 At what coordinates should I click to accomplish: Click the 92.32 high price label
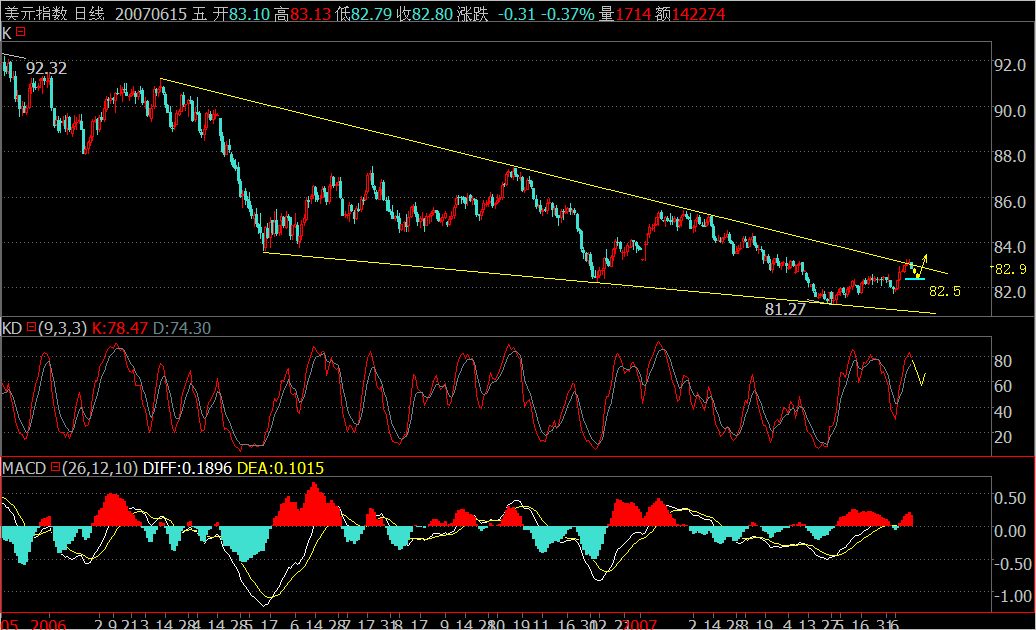[46, 68]
